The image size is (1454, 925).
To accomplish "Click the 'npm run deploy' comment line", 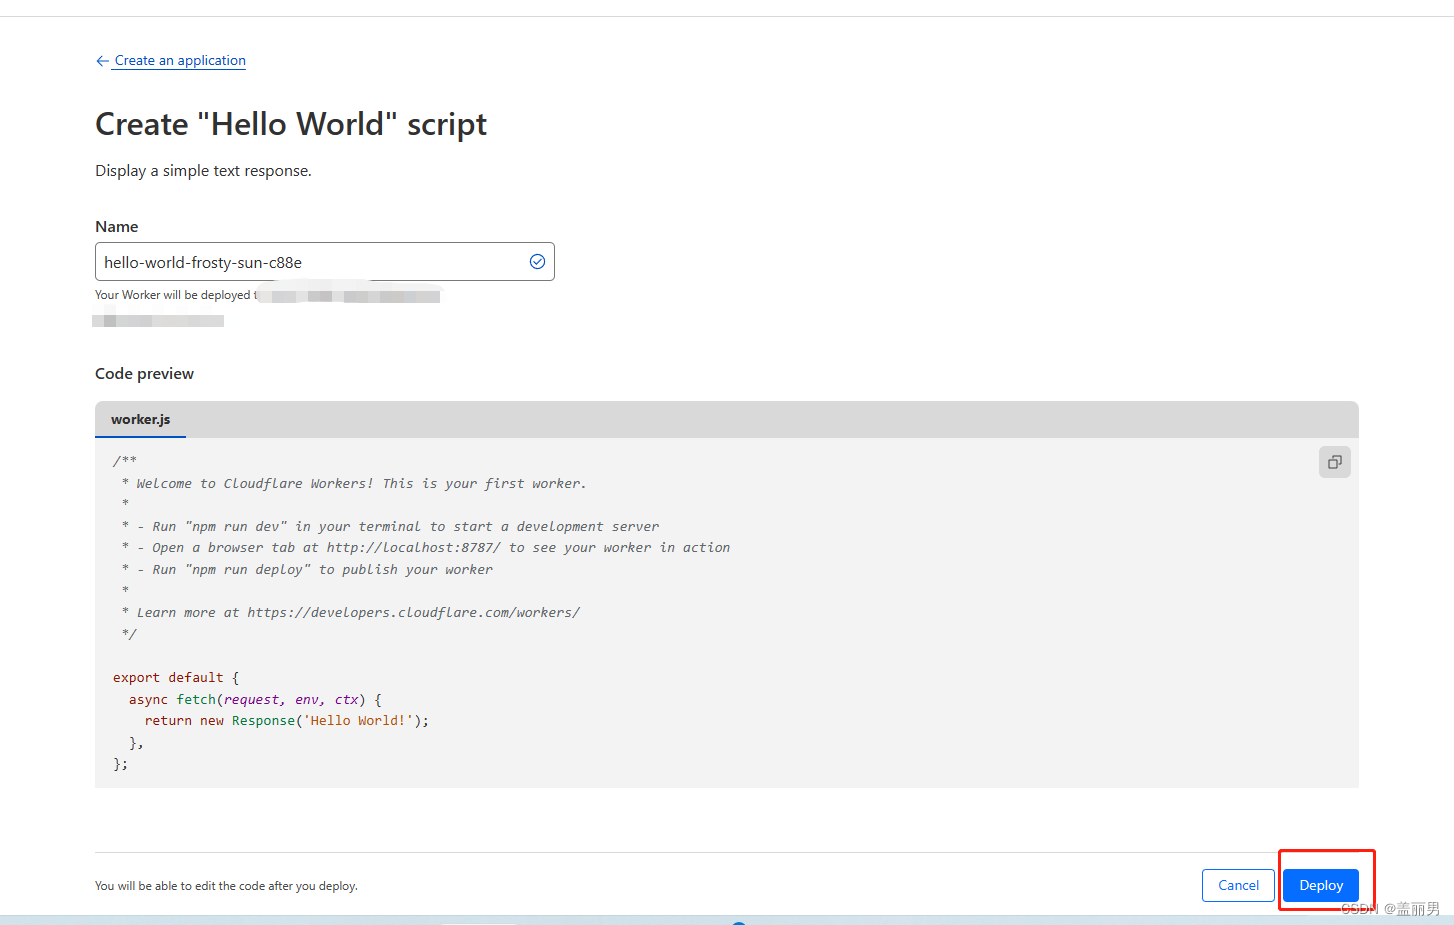I will click(307, 570).
